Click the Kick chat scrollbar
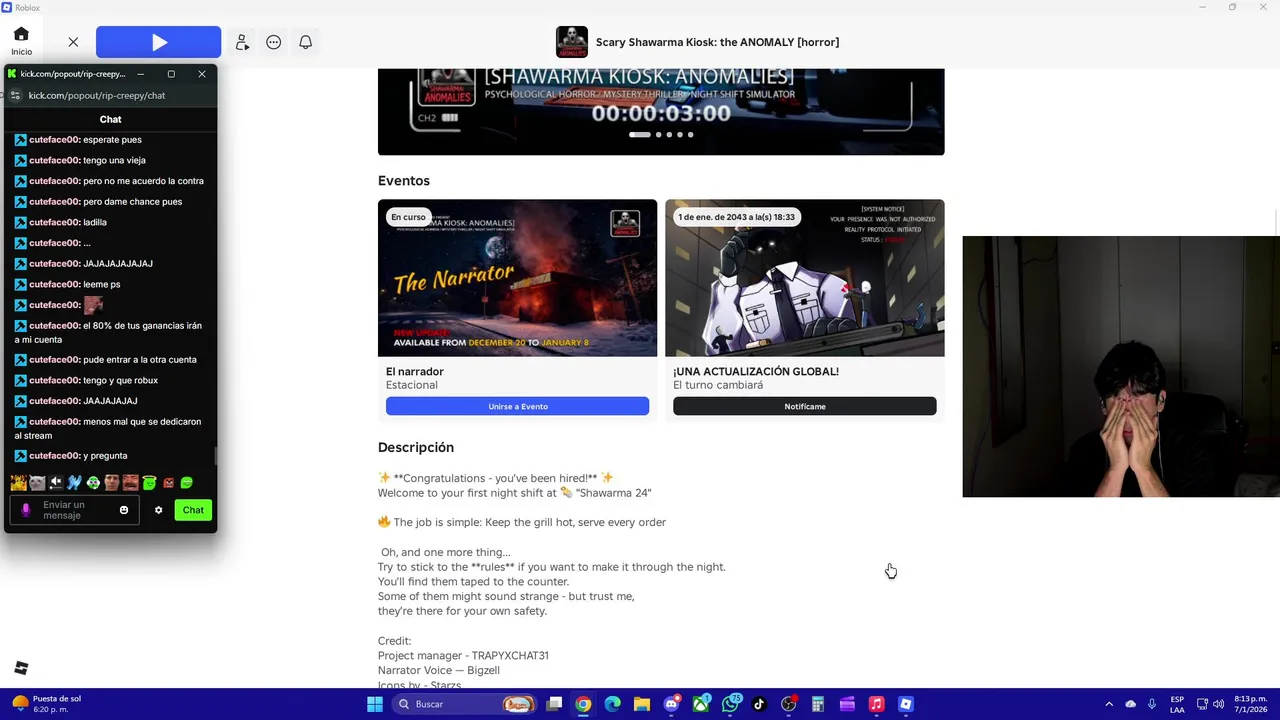The width and height of the screenshot is (1280, 720). click(215, 456)
